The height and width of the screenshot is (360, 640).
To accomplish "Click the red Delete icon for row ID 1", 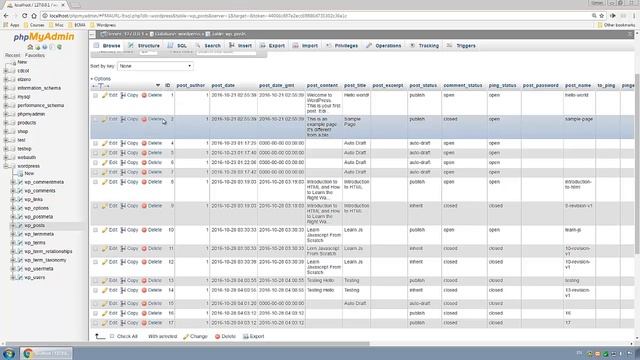I will tap(144, 95).
